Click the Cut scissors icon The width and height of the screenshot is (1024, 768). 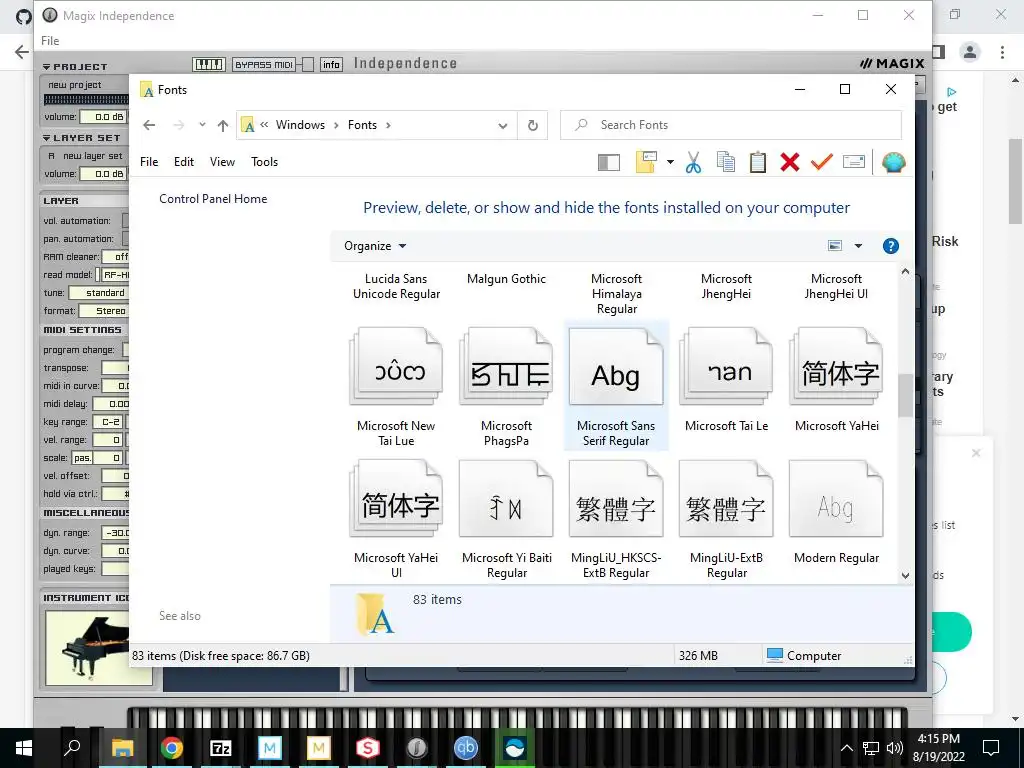694,162
